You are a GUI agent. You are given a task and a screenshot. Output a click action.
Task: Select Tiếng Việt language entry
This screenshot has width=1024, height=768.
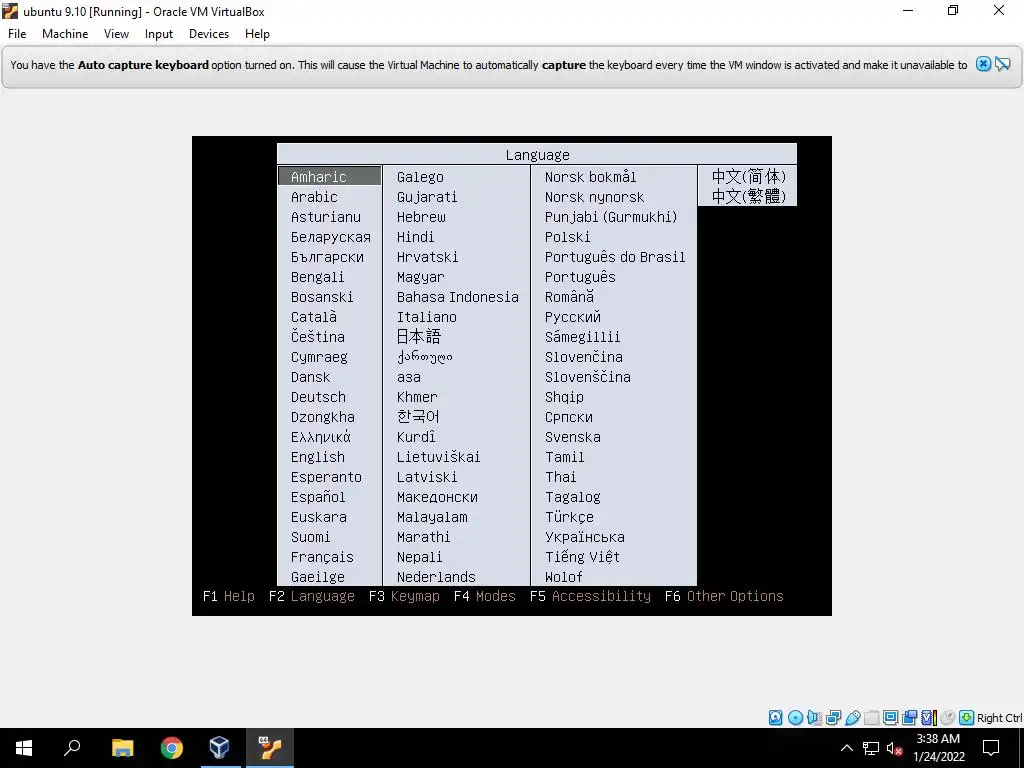point(583,556)
